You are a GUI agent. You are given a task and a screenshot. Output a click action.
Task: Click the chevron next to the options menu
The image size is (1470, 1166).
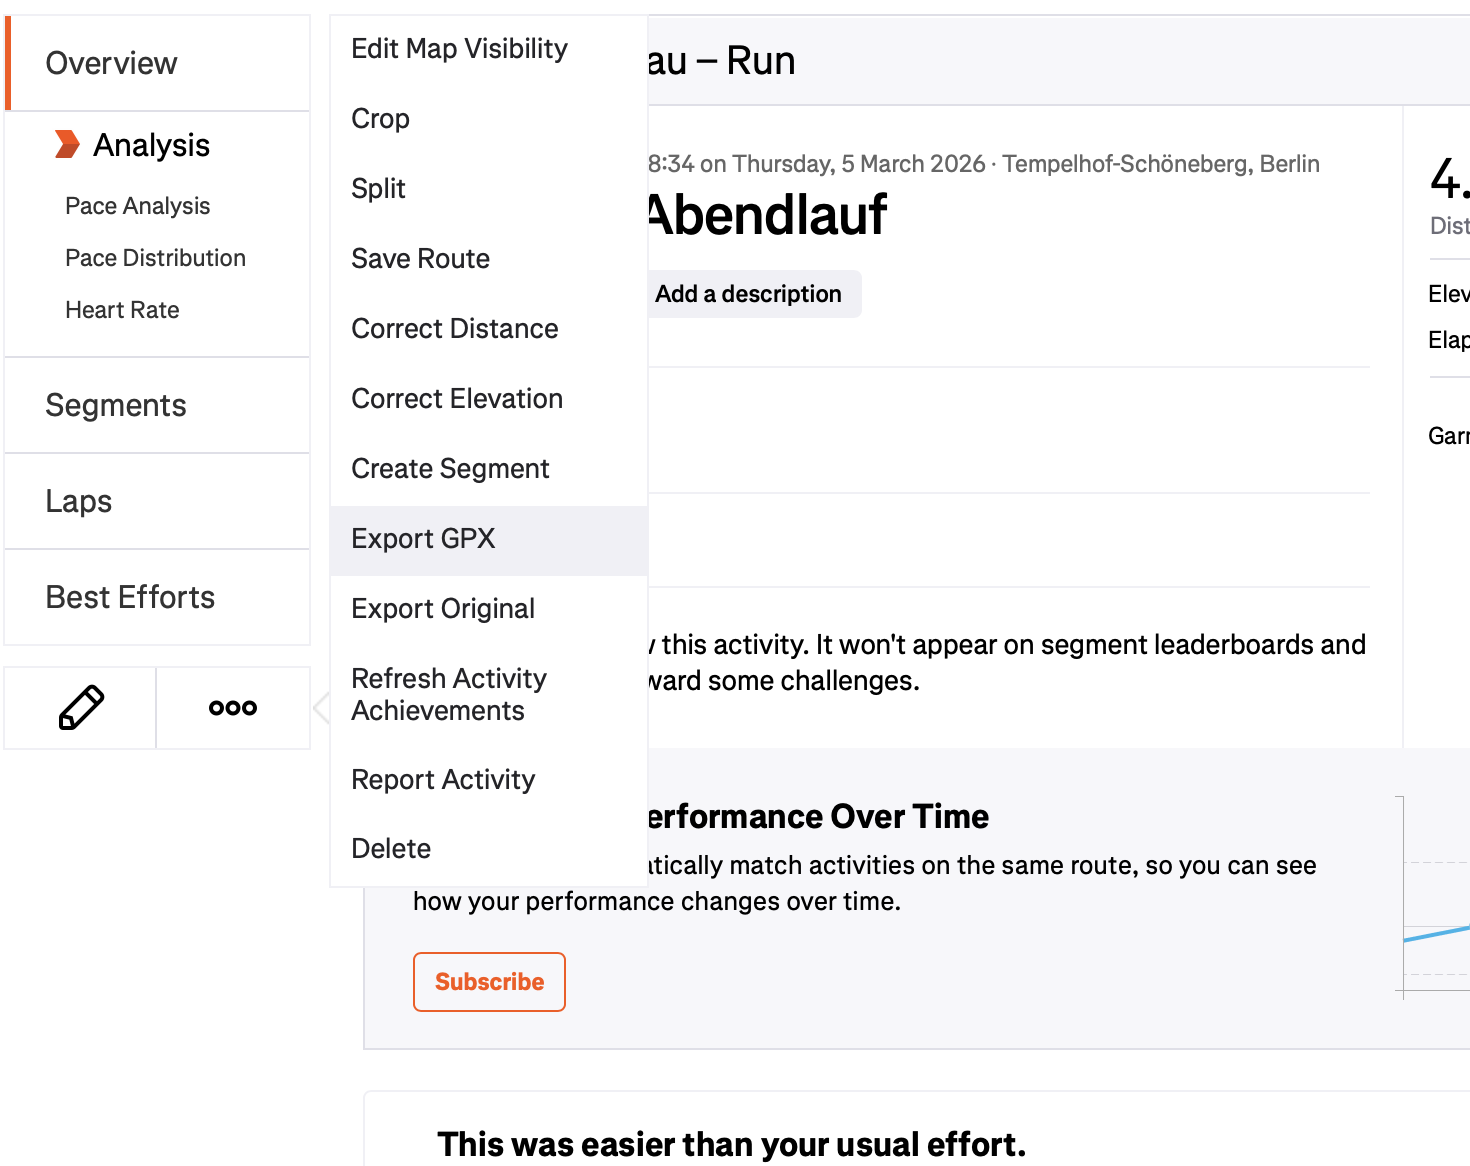322,707
